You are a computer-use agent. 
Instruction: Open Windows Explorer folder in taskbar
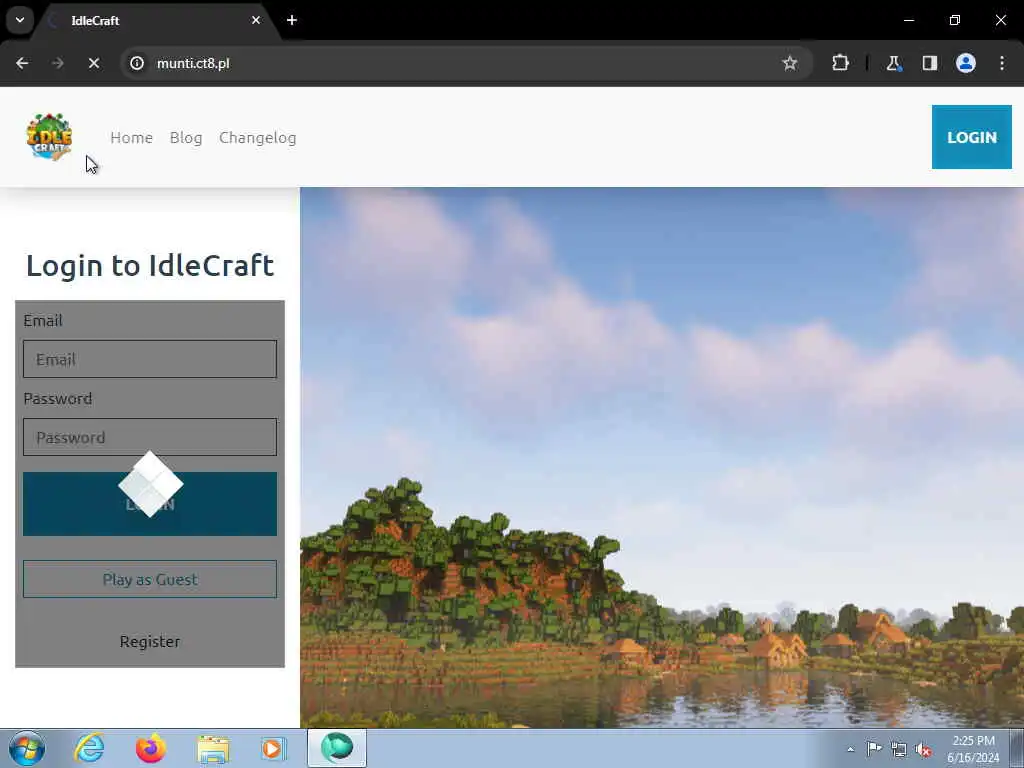[213, 748]
